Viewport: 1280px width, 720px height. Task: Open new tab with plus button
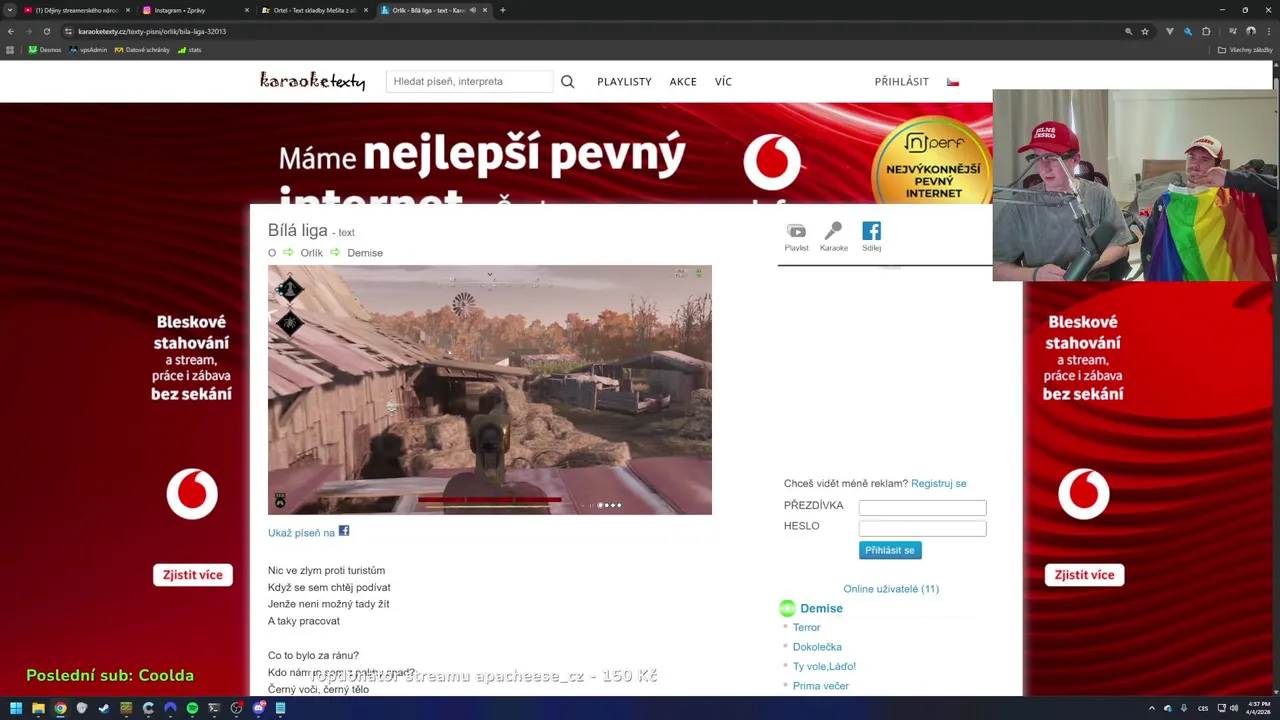503,10
